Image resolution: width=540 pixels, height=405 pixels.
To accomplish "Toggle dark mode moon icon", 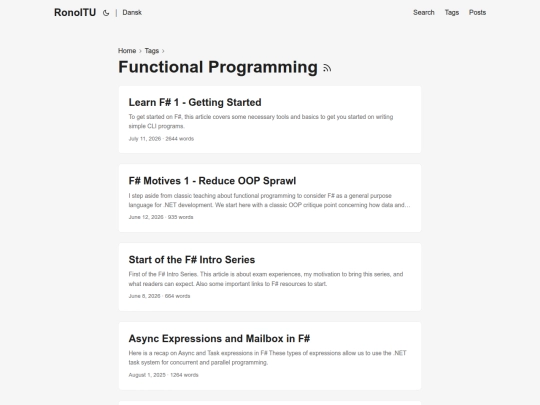I will tap(106, 13).
